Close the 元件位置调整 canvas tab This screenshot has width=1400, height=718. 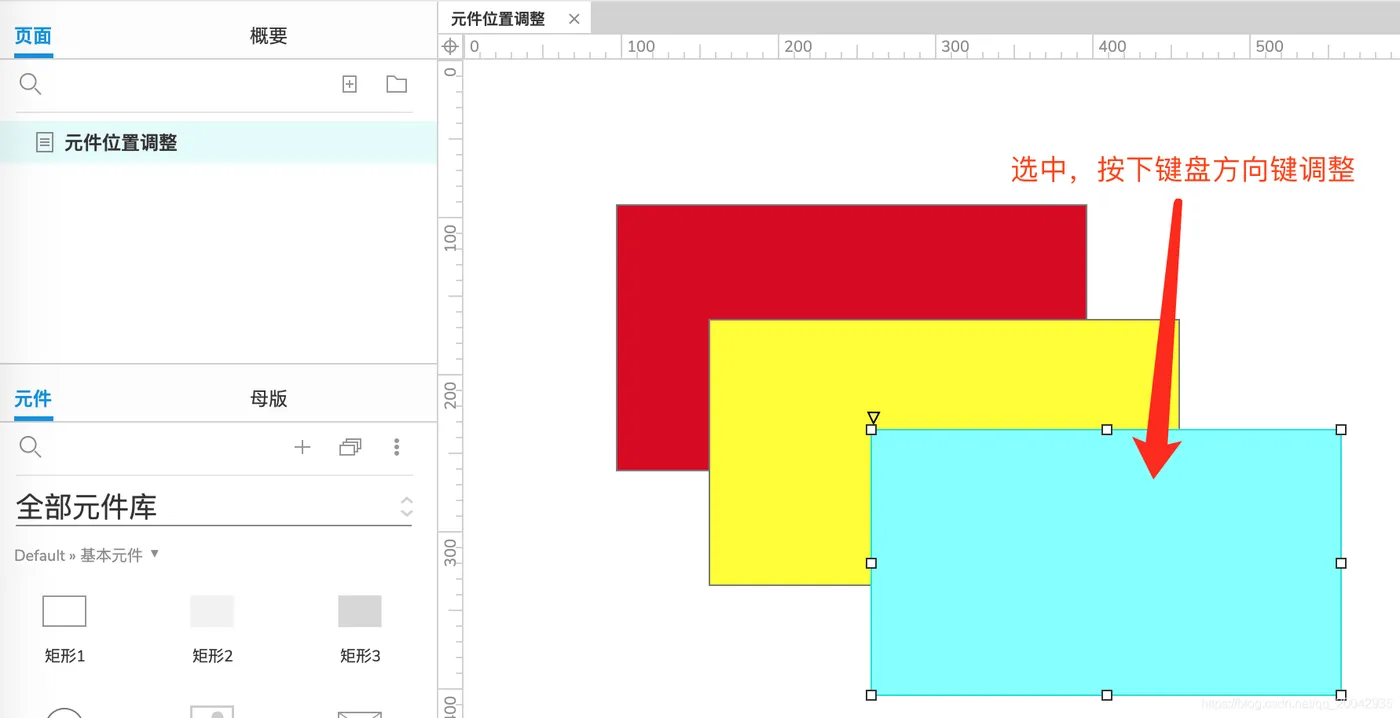[574, 19]
